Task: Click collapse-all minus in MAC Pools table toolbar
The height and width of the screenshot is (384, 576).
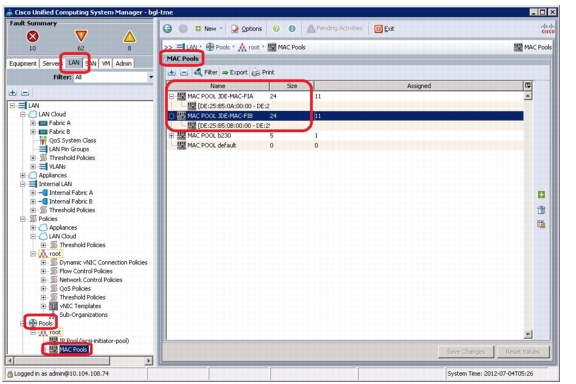Action: pyautogui.click(x=184, y=72)
